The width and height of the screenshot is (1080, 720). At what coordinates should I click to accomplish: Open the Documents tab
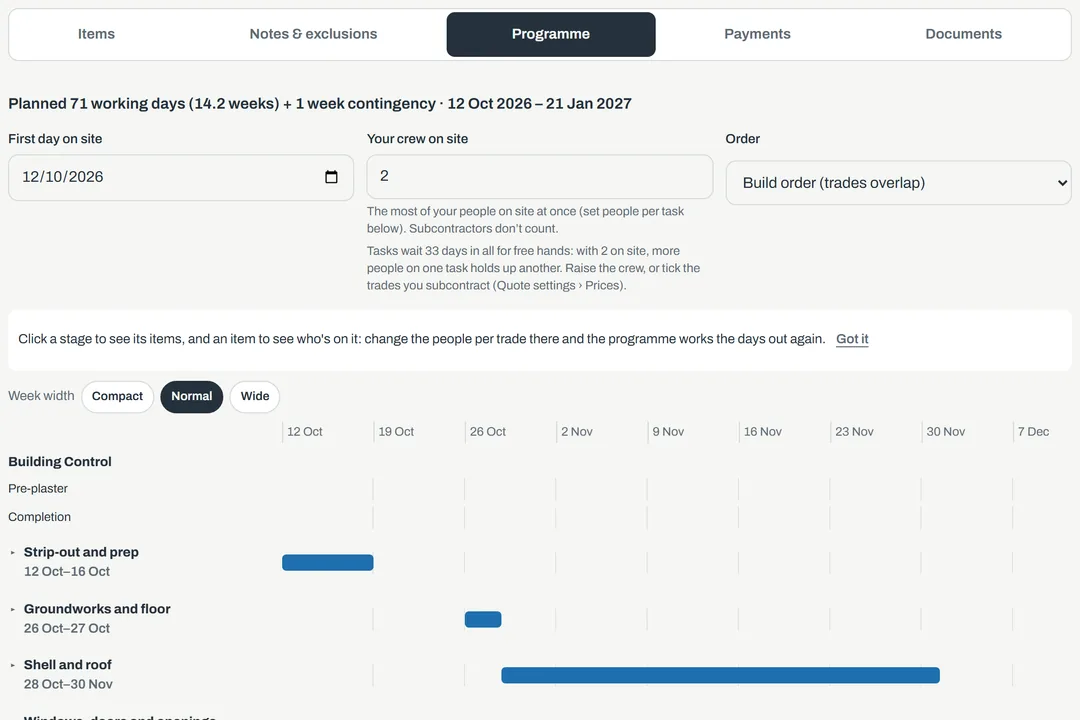(964, 34)
